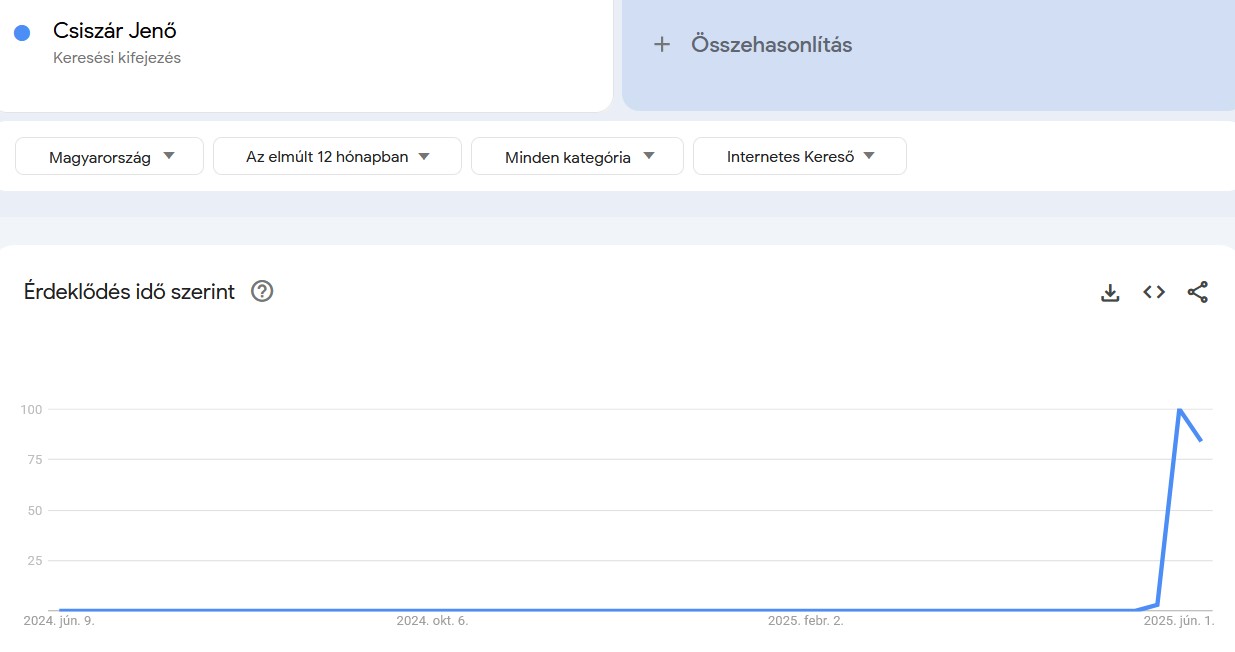
Task: Open the Minden kategória category filter
Action: tap(577, 156)
